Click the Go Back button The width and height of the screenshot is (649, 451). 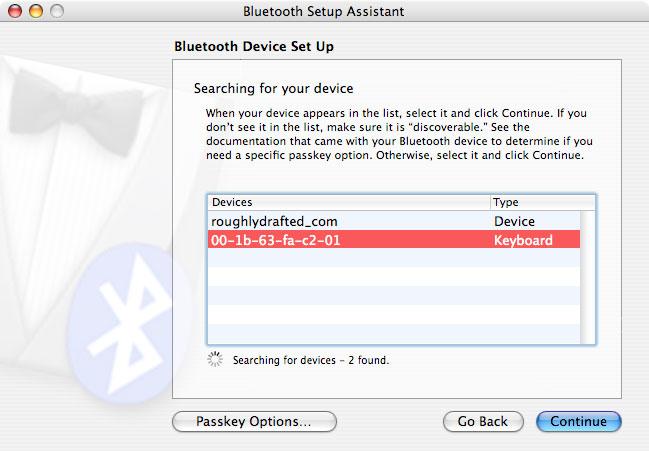coord(483,421)
